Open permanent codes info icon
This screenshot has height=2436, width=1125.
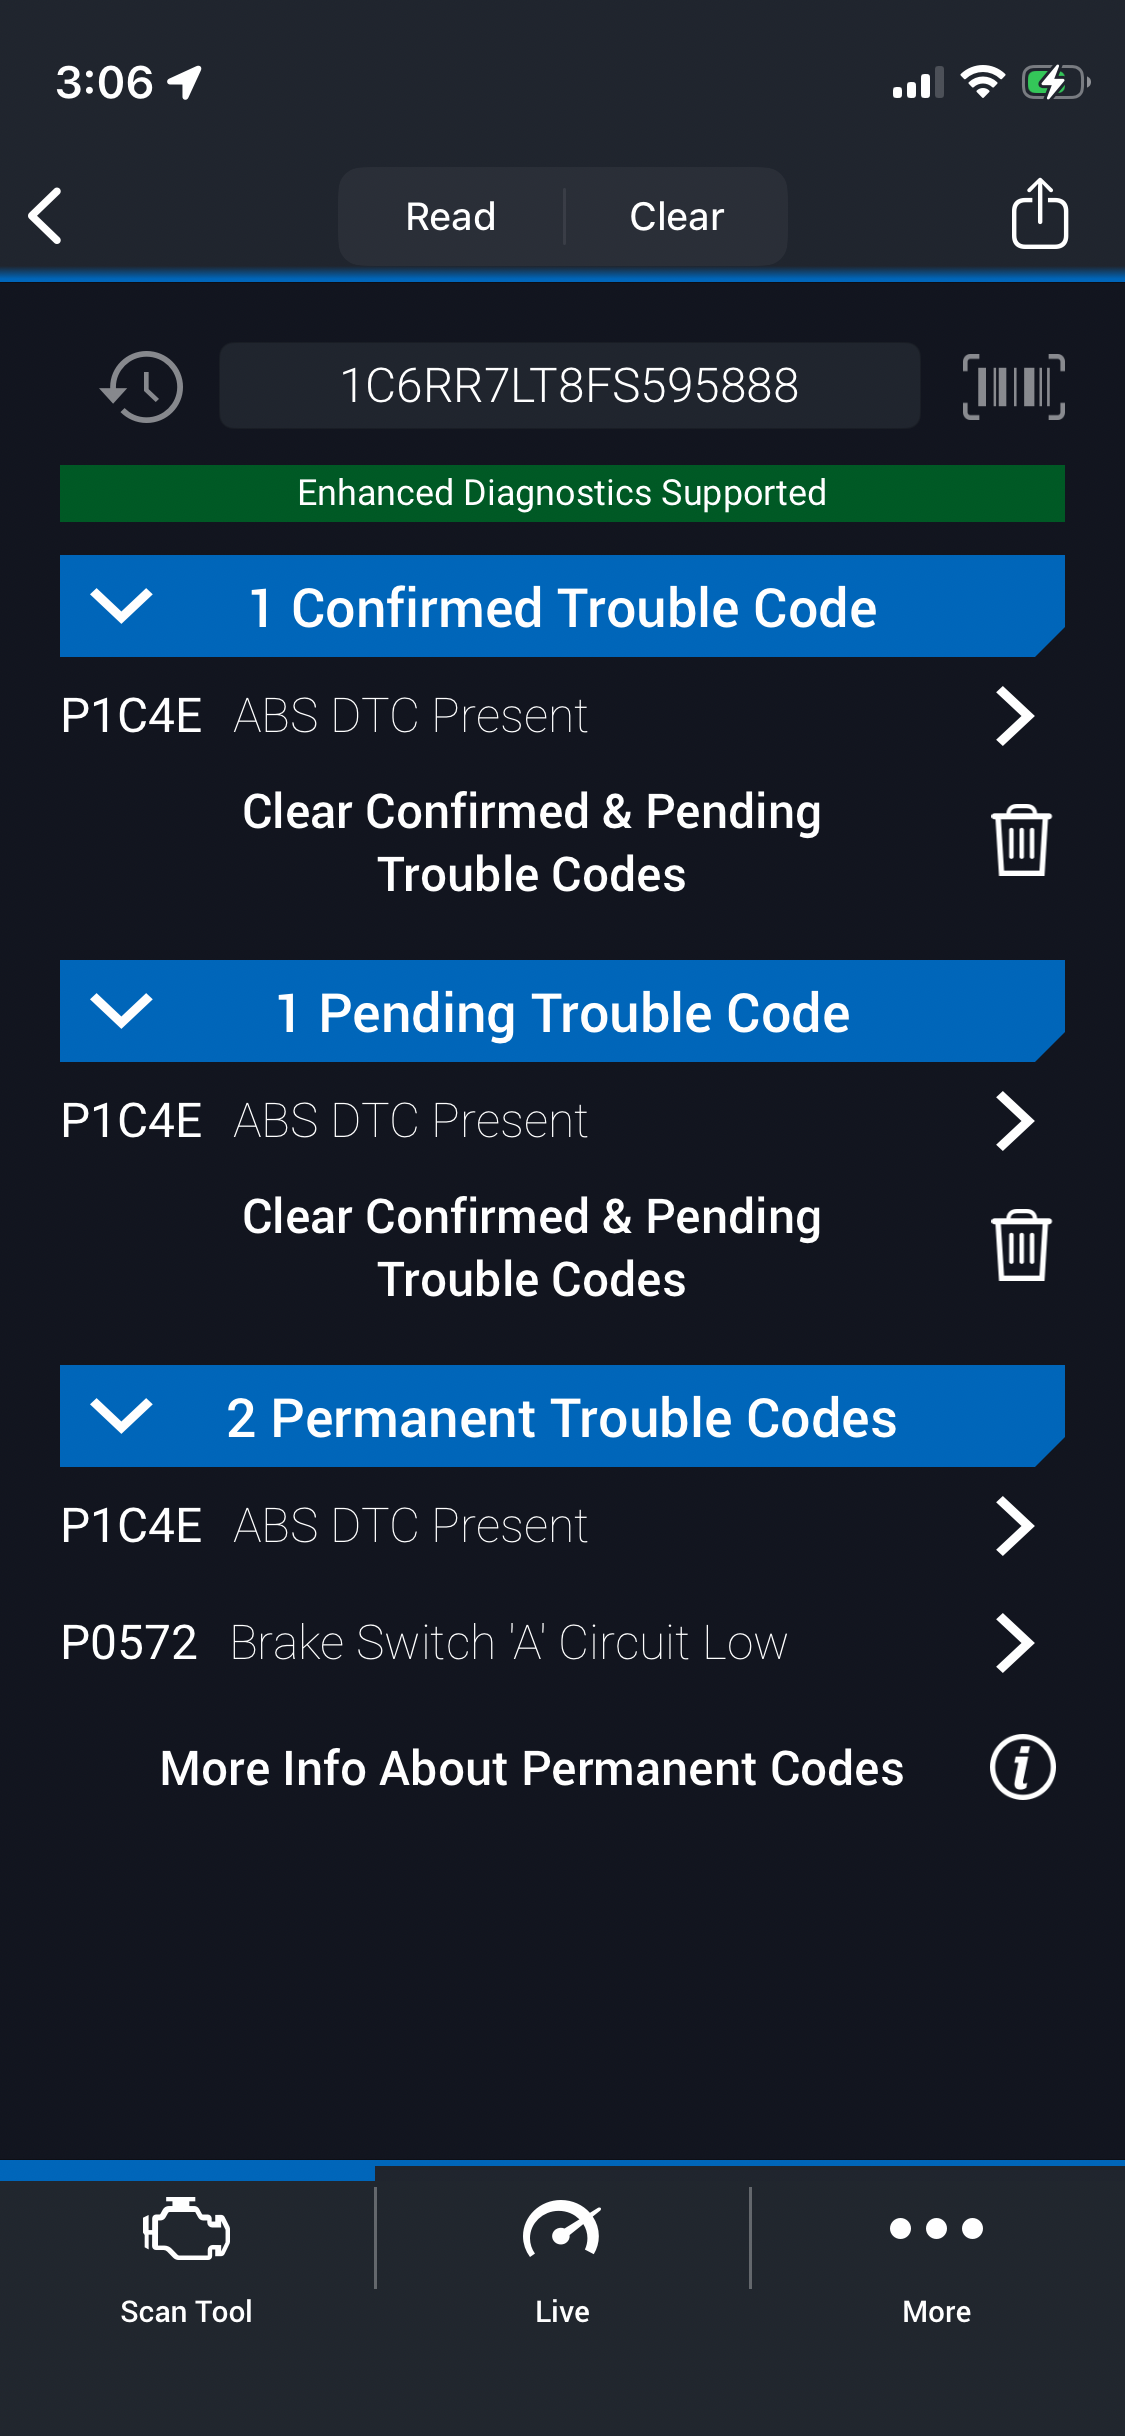[1022, 1768]
